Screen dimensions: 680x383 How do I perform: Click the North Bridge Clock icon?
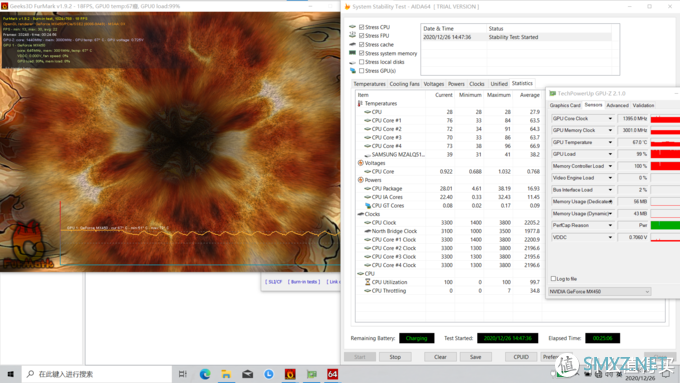tap(367, 231)
